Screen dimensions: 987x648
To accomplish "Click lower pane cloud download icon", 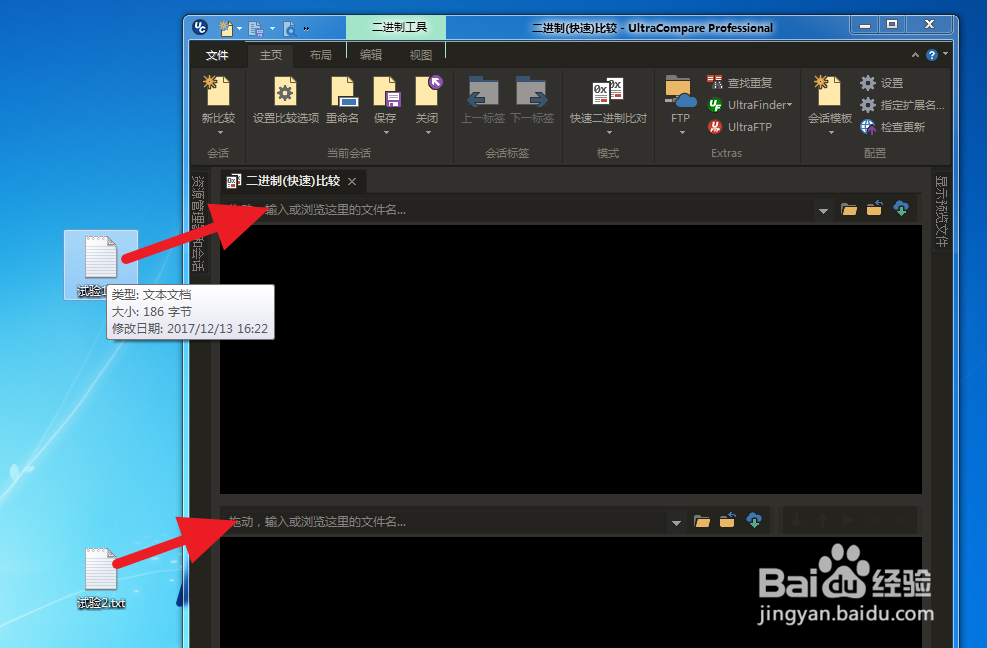I will pyautogui.click(x=754, y=521).
